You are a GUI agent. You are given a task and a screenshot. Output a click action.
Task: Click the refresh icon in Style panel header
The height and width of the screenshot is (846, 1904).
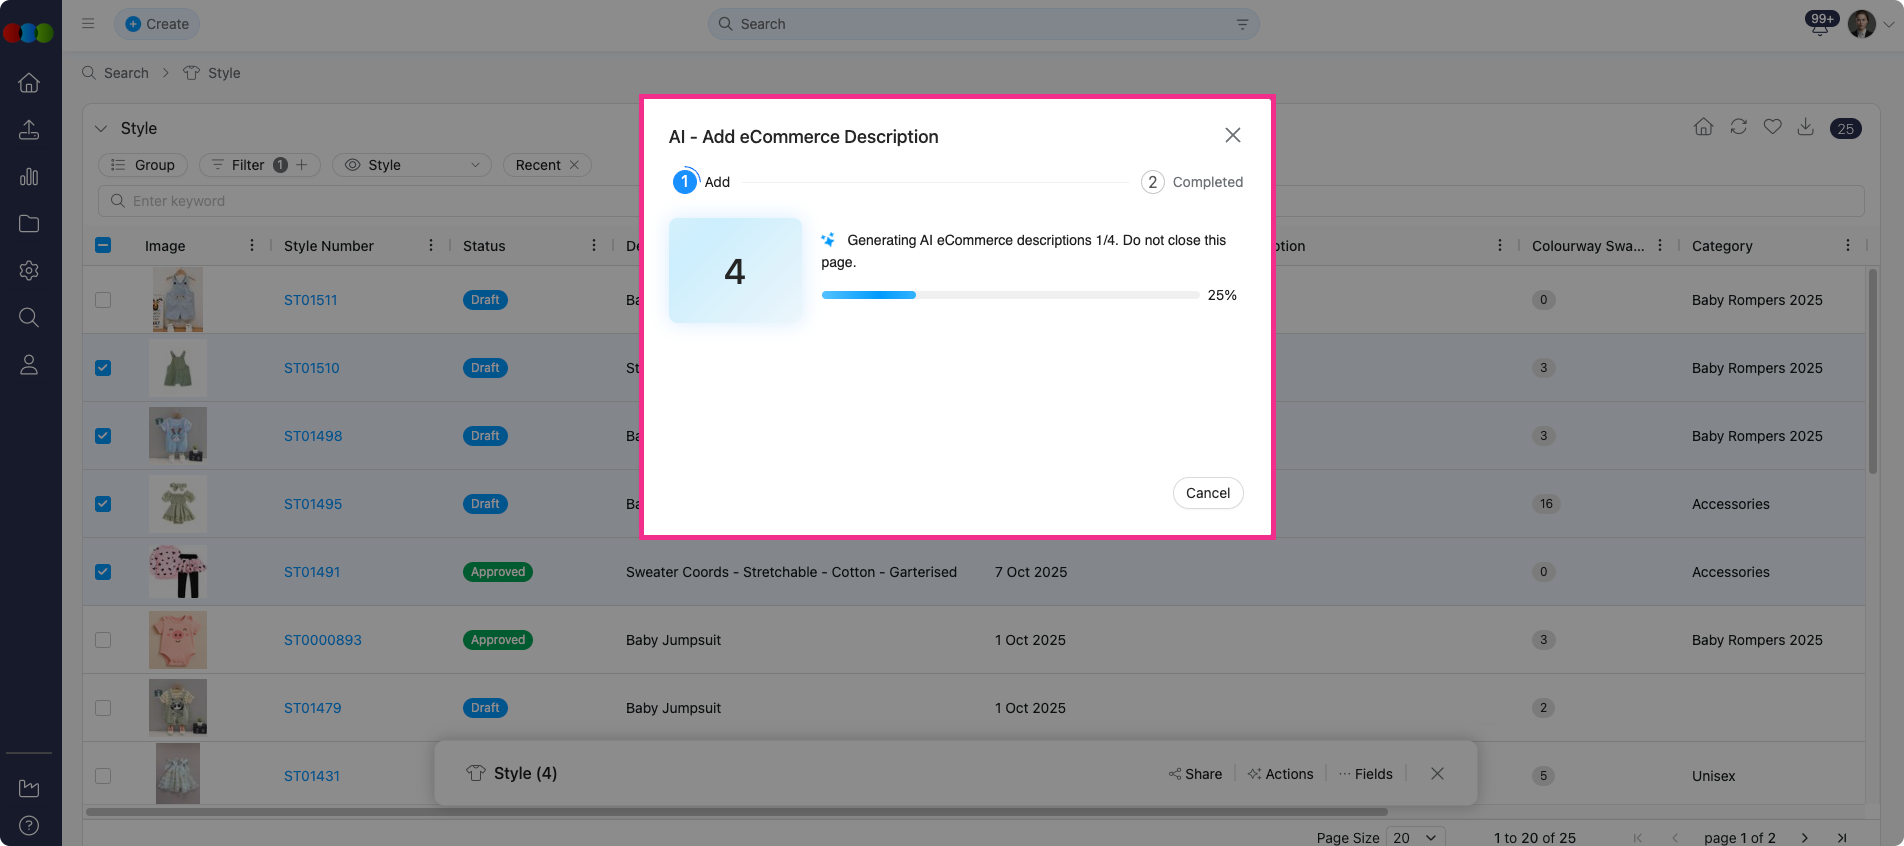tap(1738, 127)
